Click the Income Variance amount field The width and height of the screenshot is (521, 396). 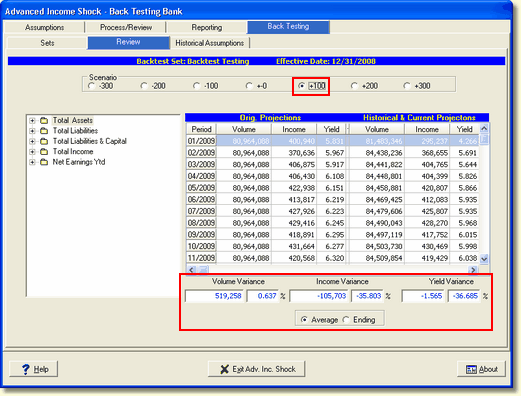319,296
